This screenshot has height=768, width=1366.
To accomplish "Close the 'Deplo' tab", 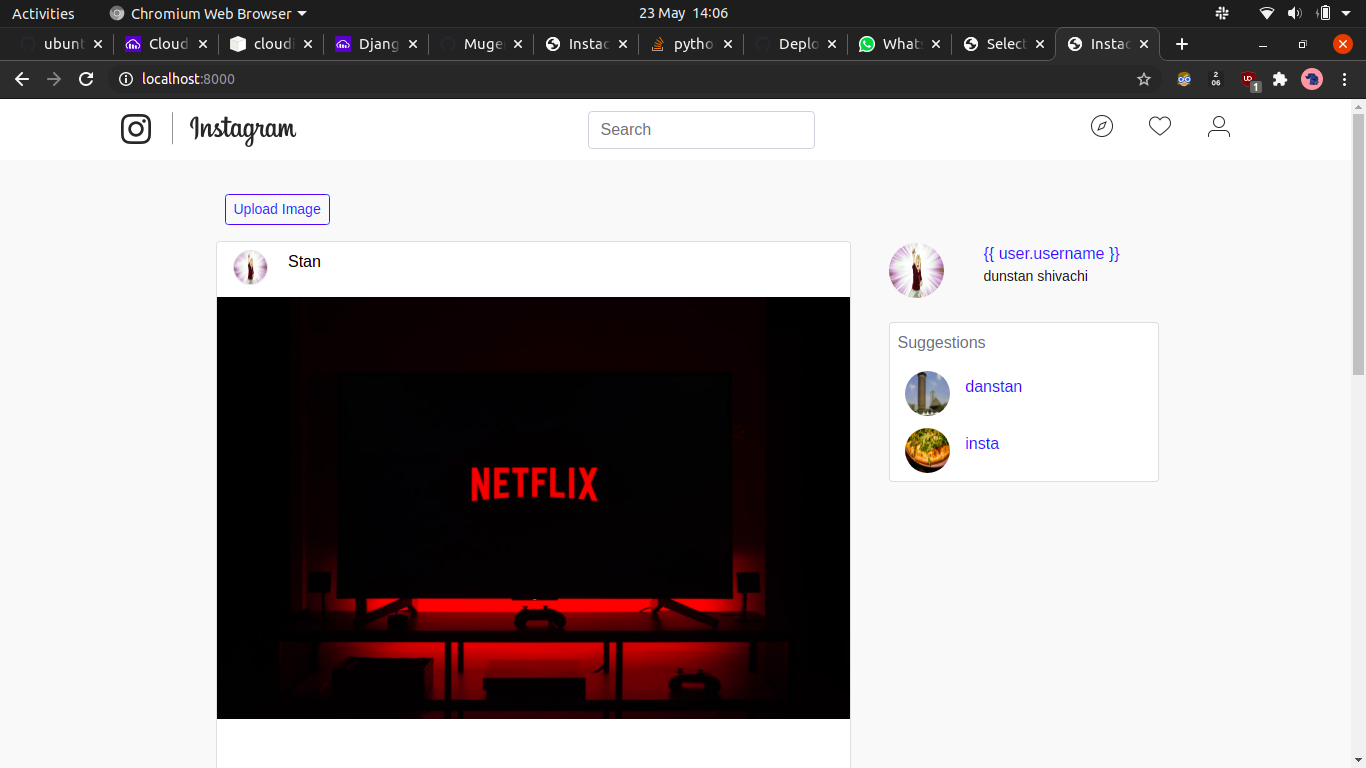I will pos(832,44).
